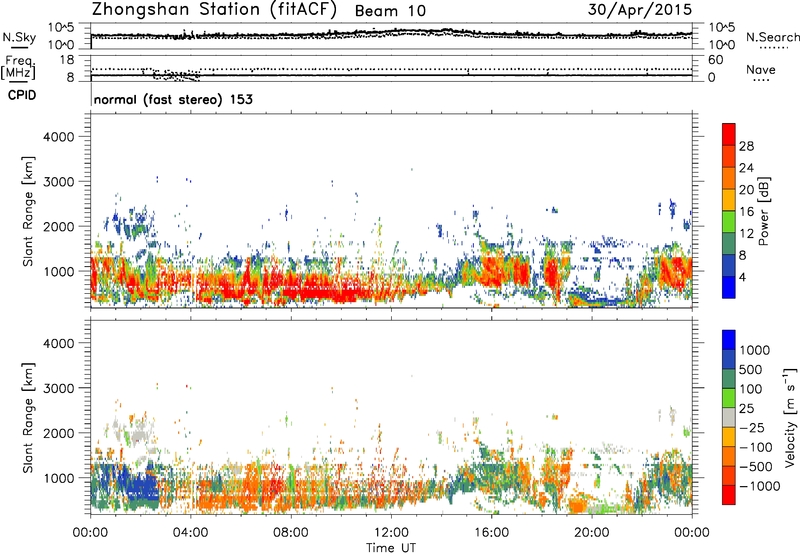The width and height of the screenshot is (800, 554).
Task: Select the CPID label
Action: [x=22, y=95]
